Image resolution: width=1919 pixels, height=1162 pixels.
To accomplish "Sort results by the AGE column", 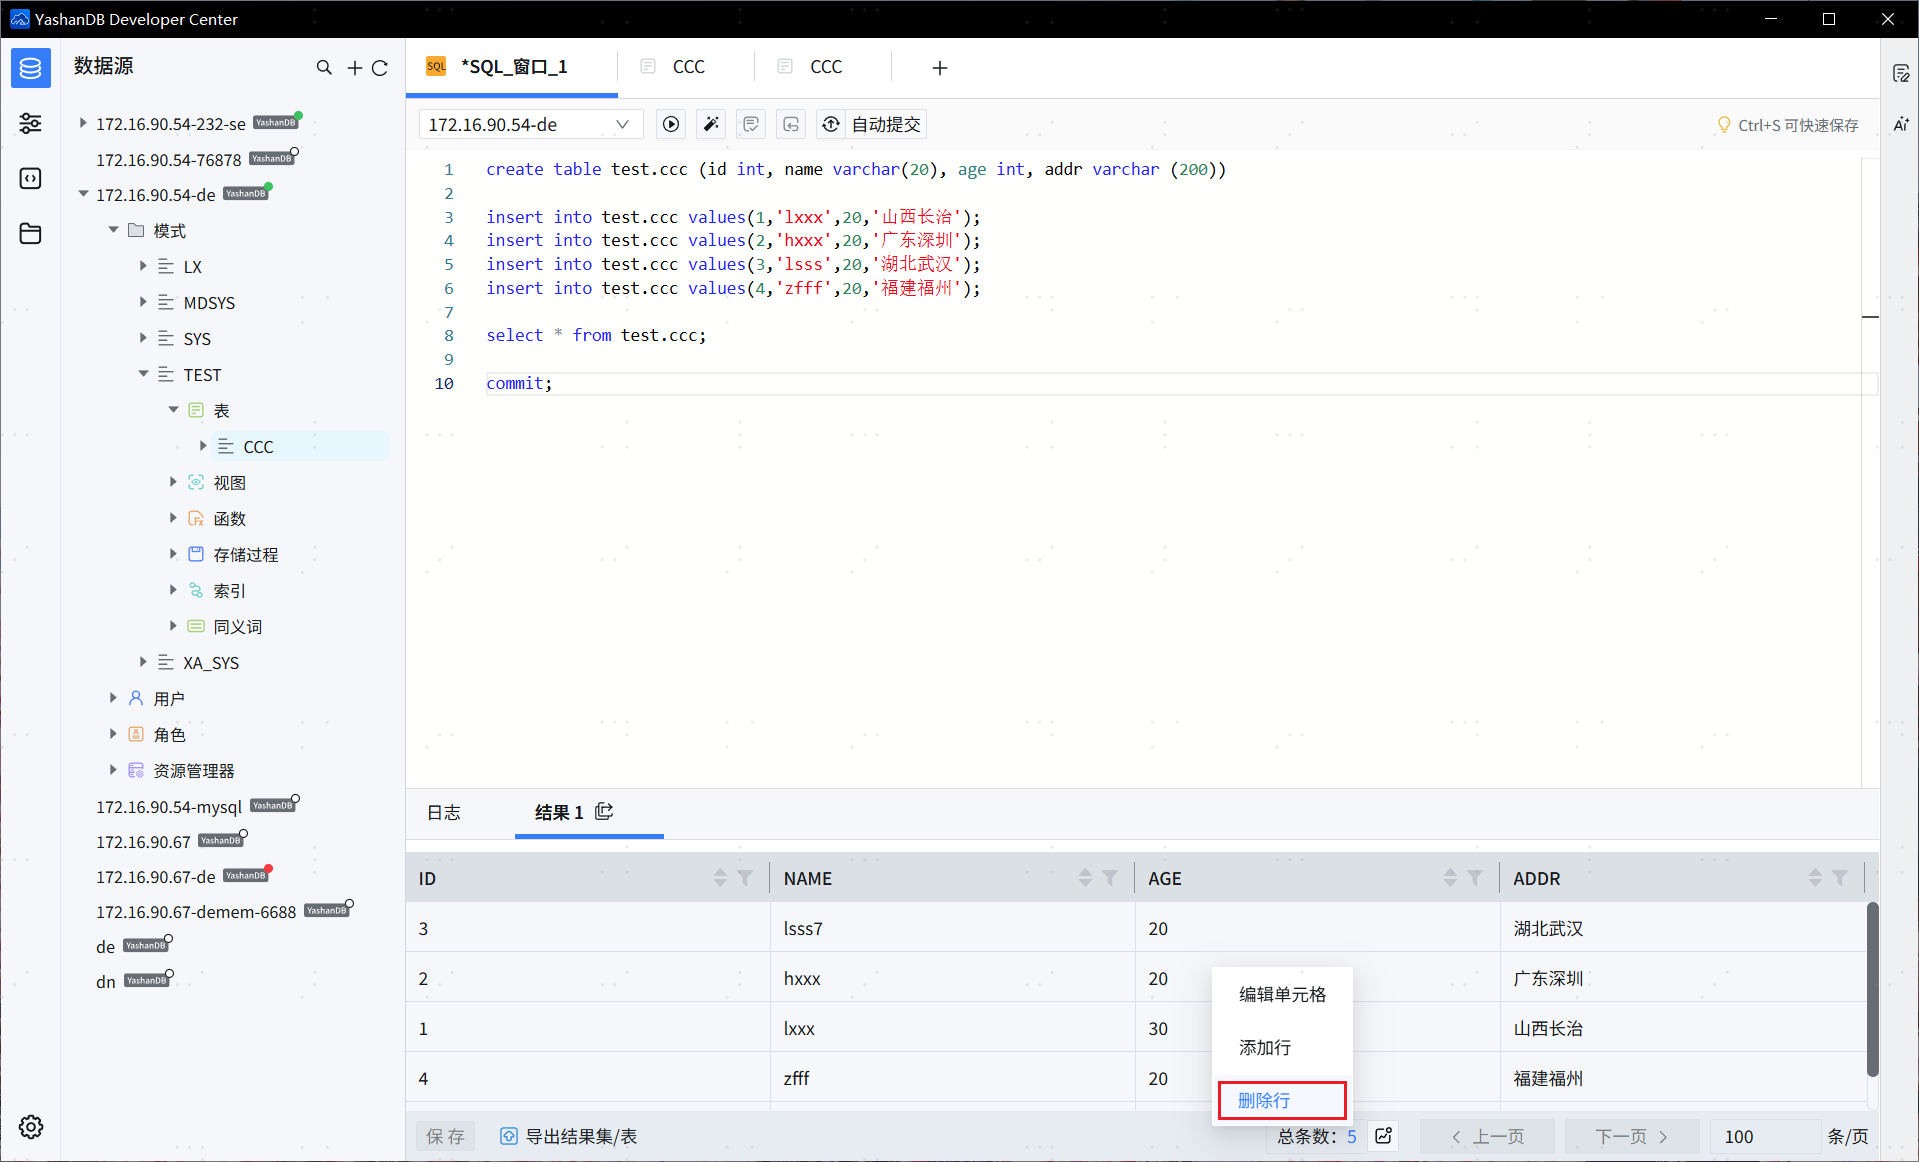I will click(x=1450, y=877).
